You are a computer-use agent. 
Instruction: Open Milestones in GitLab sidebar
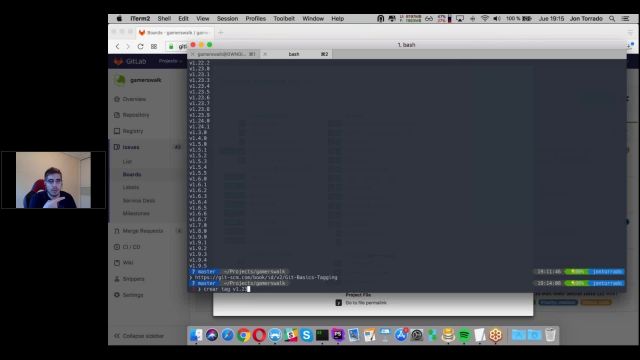[136, 213]
